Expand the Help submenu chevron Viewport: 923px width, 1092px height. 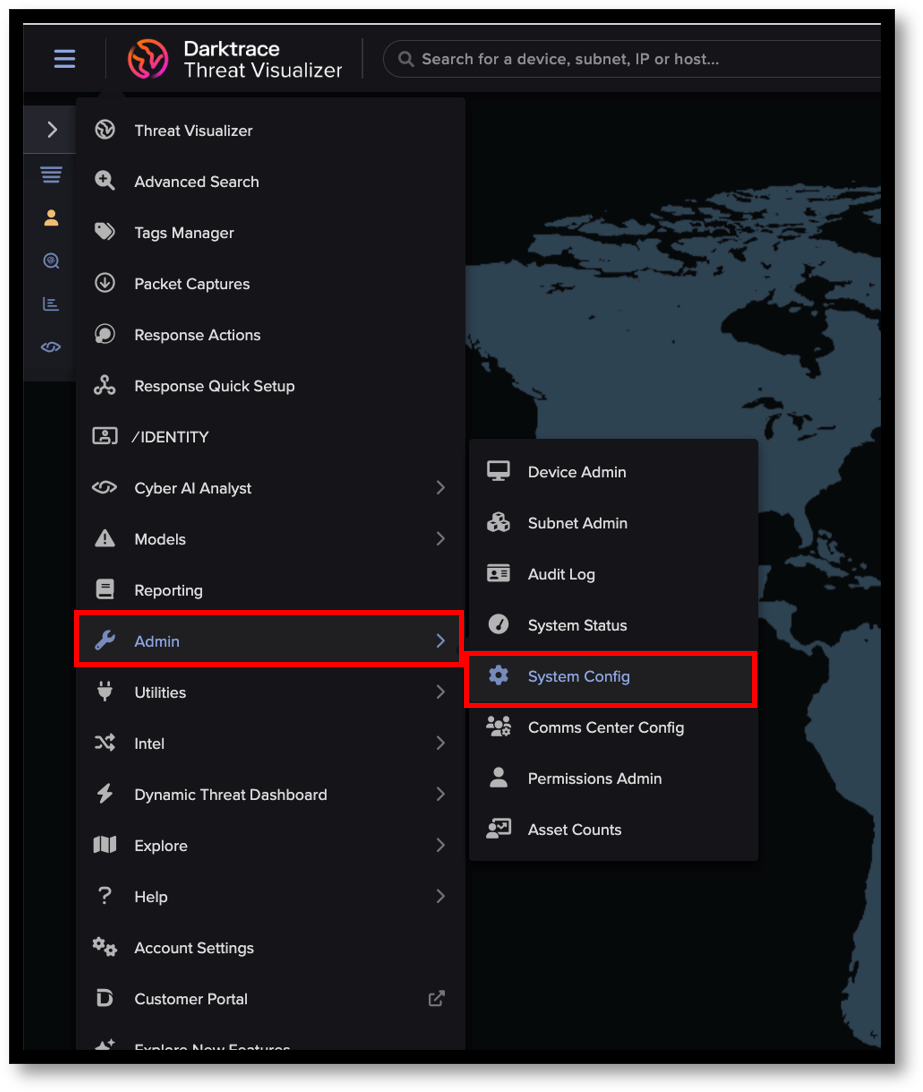pyautogui.click(x=440, y=896)
